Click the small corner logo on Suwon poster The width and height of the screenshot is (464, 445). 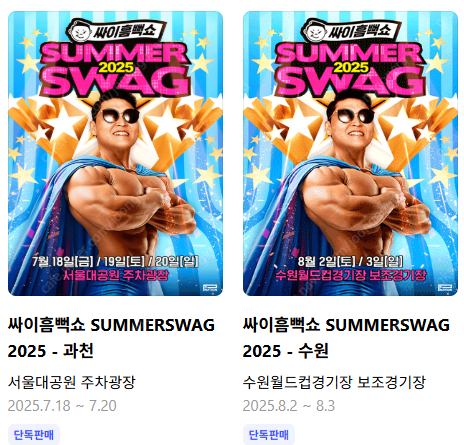point(445,288)
